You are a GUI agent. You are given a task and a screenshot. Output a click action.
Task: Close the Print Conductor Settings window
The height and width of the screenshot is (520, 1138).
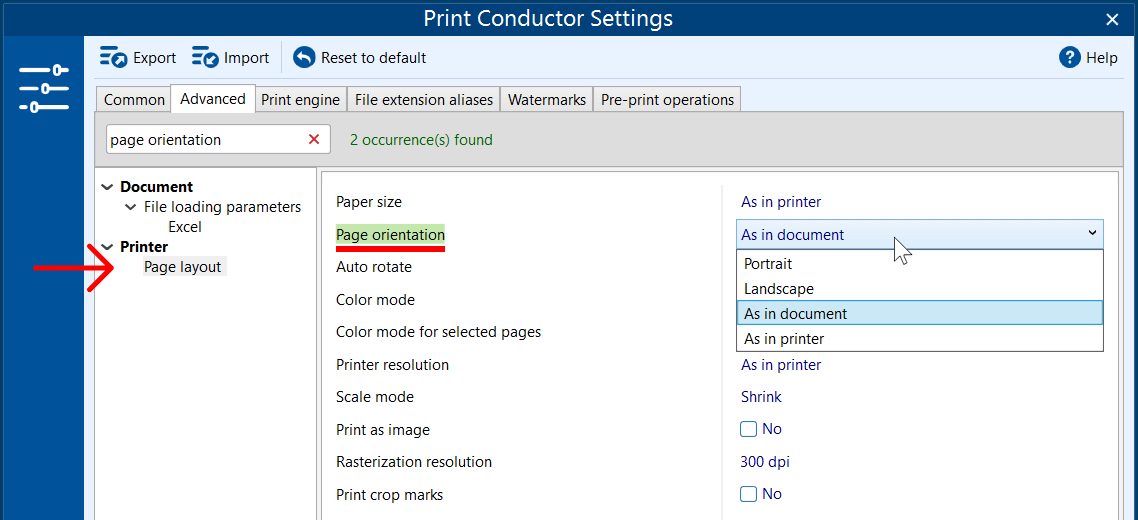(1112, 19)
